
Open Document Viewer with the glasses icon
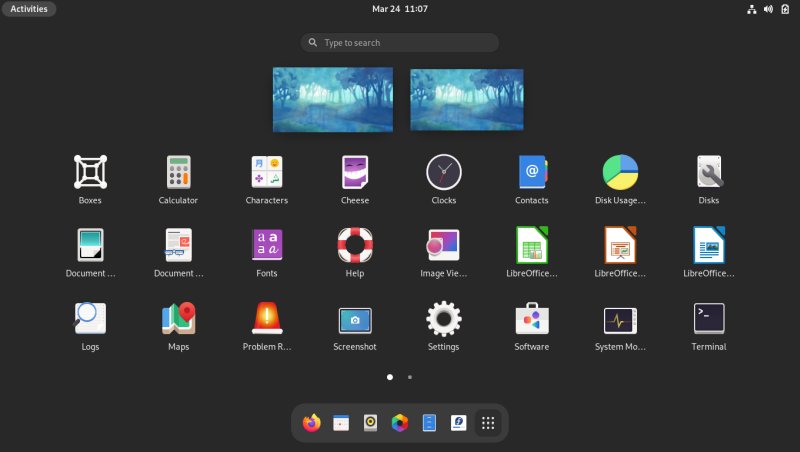coord(178,253)
